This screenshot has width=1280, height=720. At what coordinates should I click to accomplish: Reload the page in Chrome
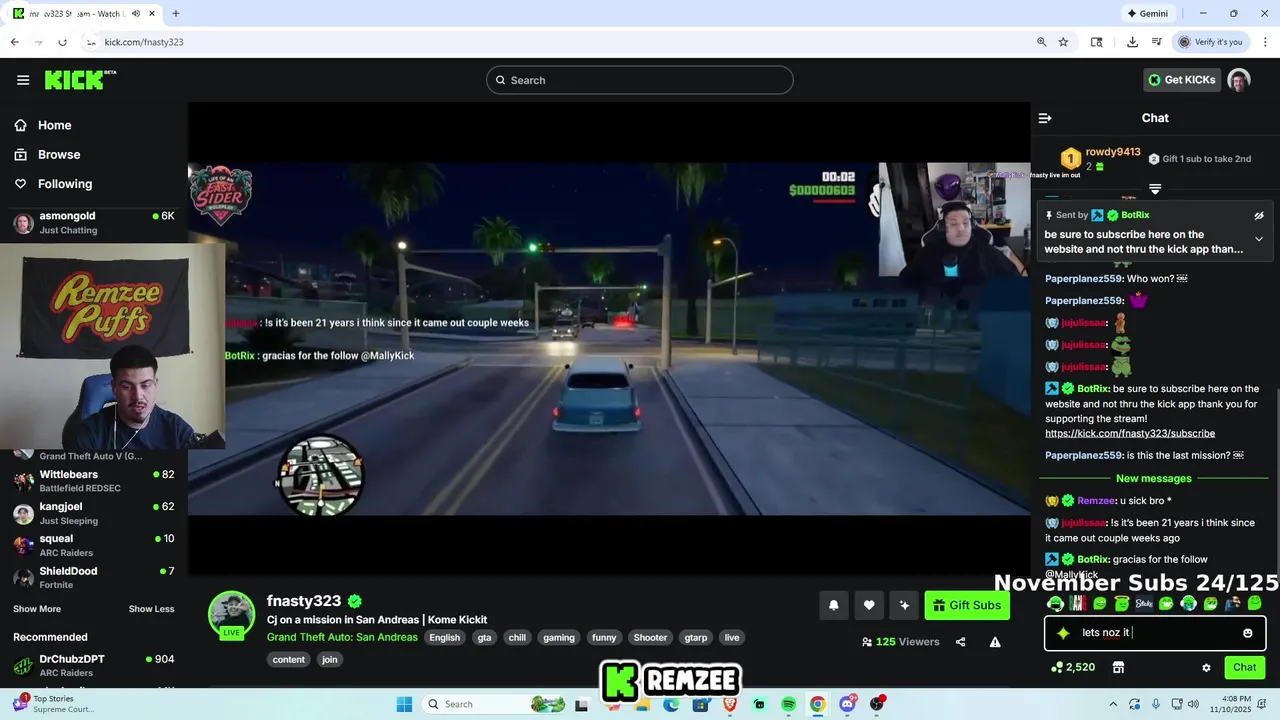[62, 42]
